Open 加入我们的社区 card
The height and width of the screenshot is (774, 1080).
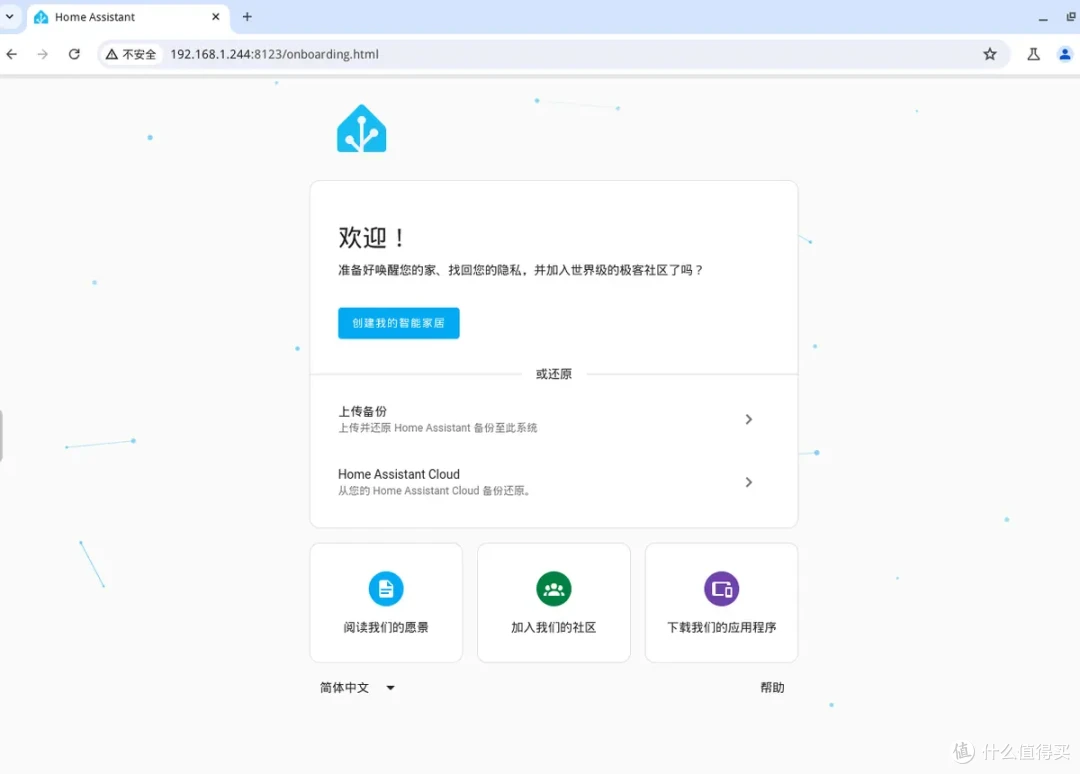pos(554,603)
